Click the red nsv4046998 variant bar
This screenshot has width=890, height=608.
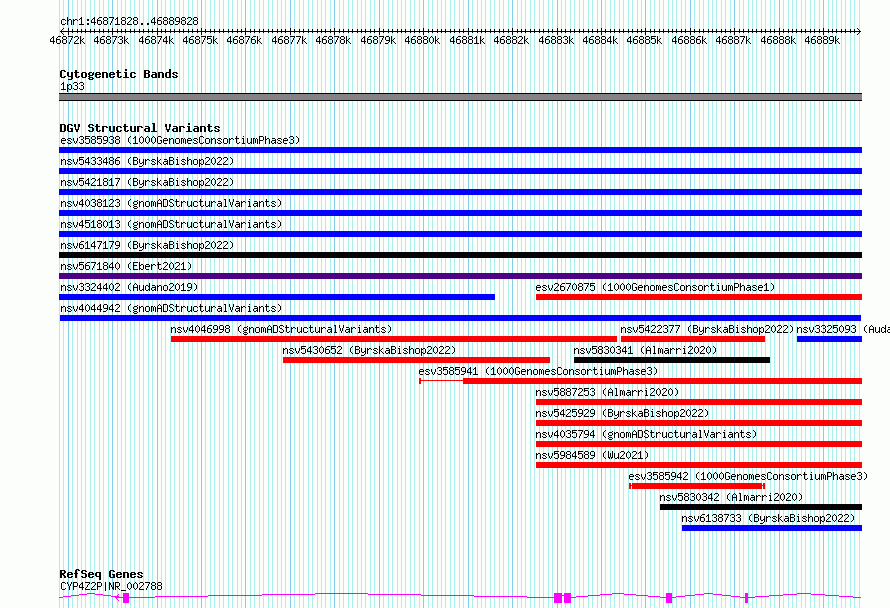pos(394,339)
